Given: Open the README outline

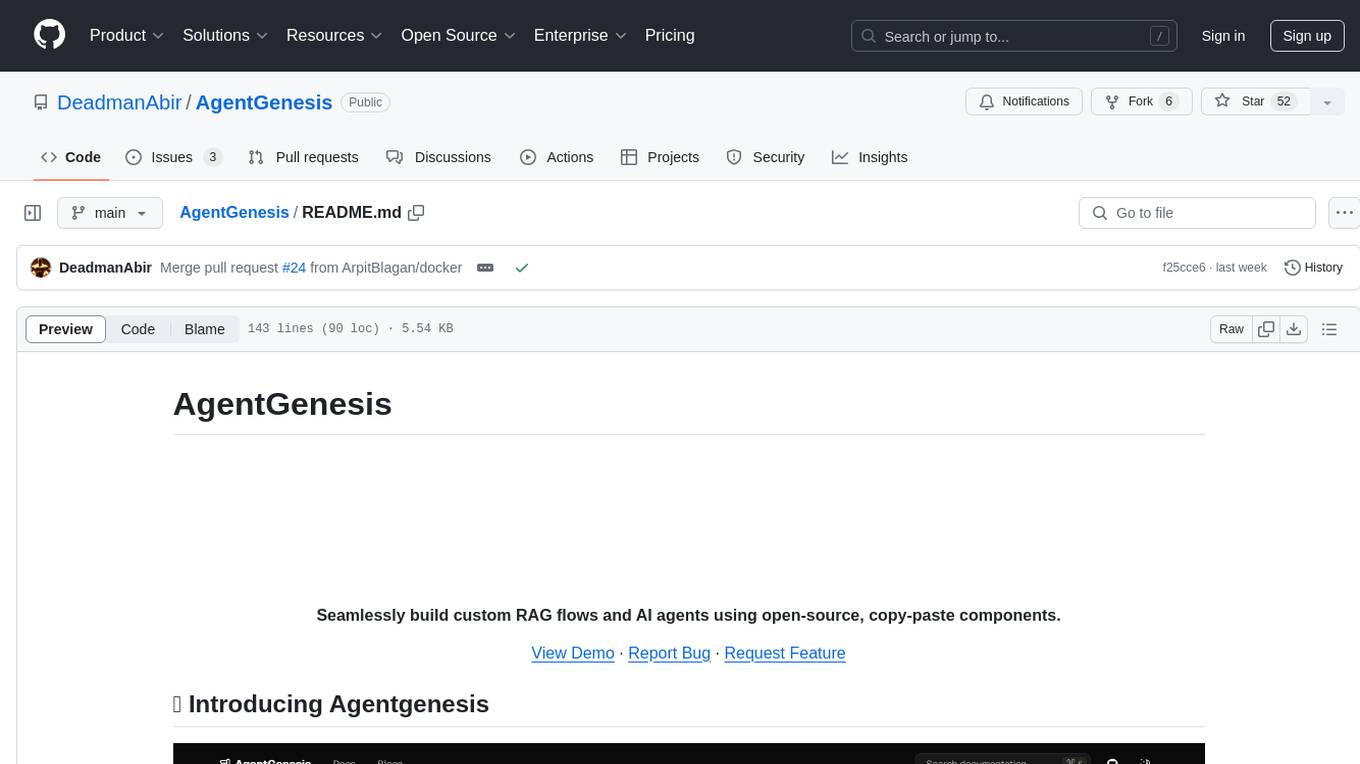Looking at the screenshot, I should tap(1329, 329).
